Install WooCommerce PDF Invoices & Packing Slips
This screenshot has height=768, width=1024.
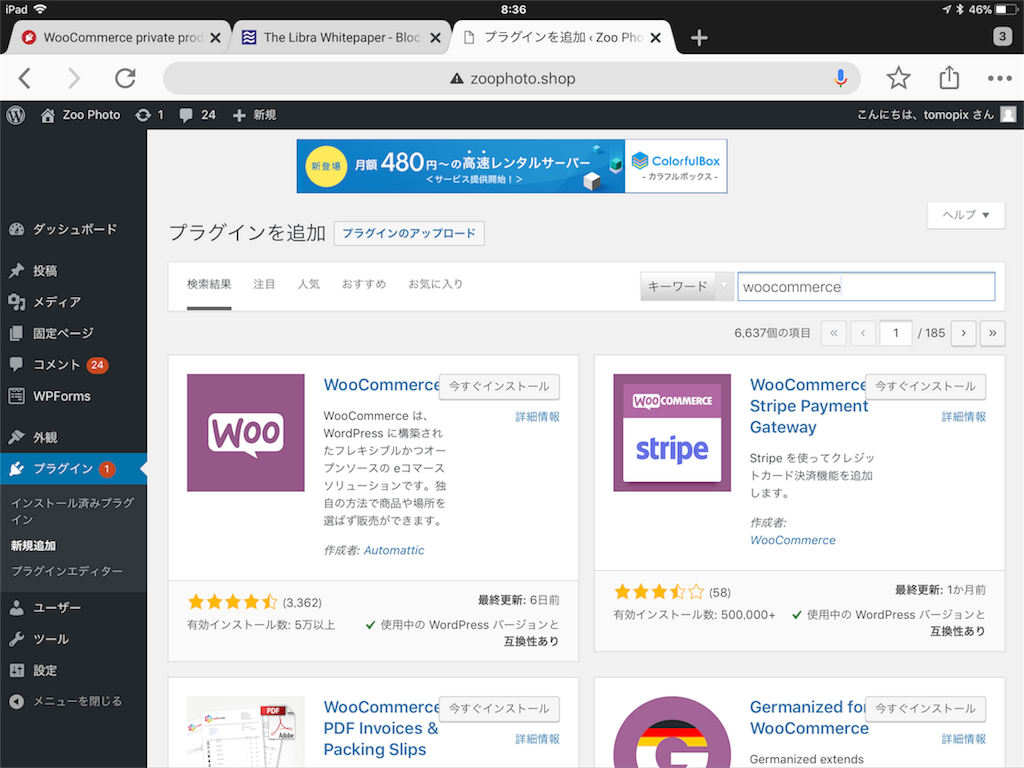499,709
